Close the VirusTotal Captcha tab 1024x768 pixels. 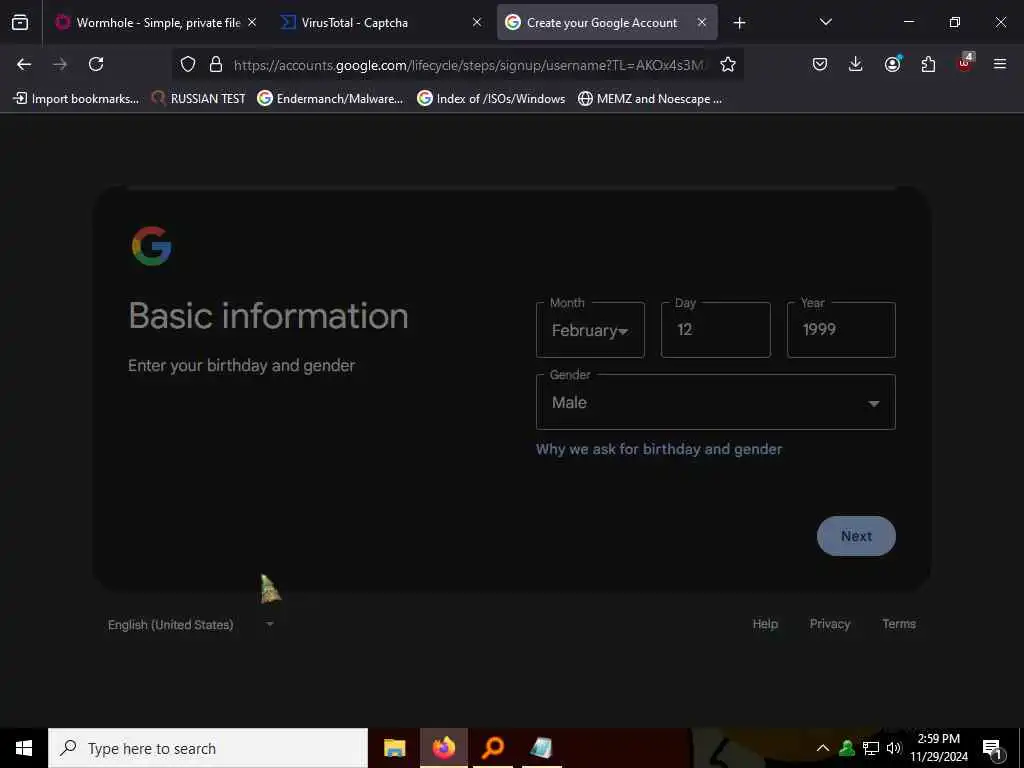(477, 22)
